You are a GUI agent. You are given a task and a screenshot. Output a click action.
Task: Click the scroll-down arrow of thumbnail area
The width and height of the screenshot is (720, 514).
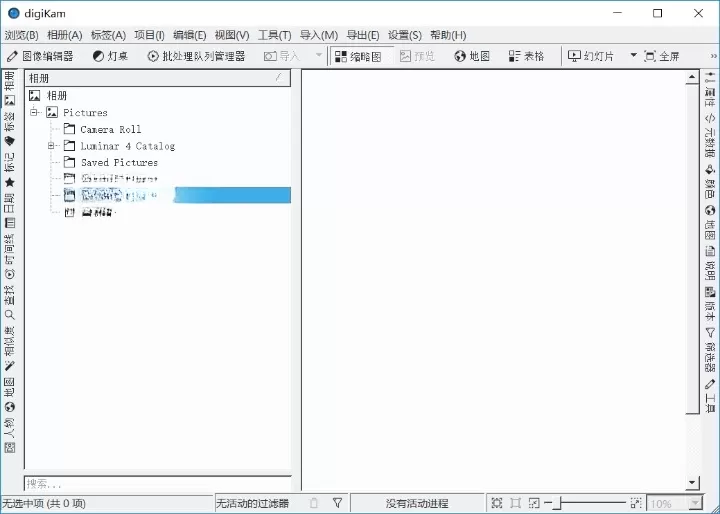tap(692, 482)
